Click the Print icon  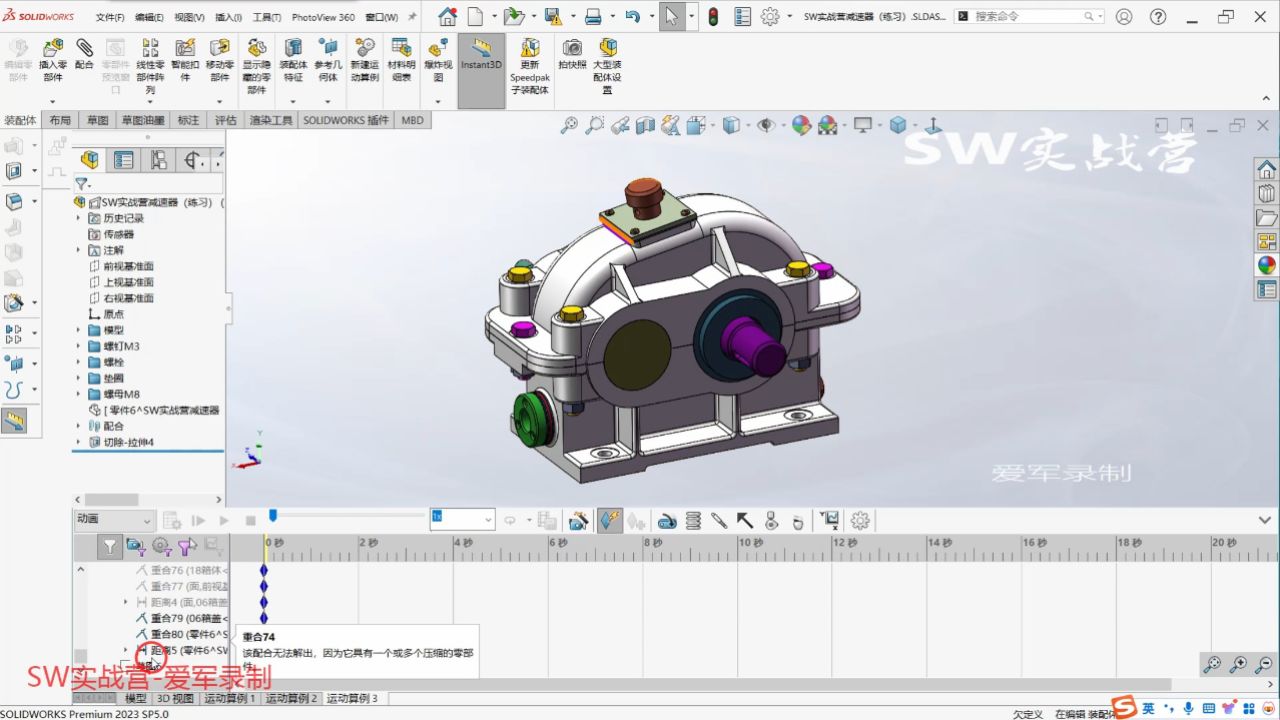pos(593,17)
